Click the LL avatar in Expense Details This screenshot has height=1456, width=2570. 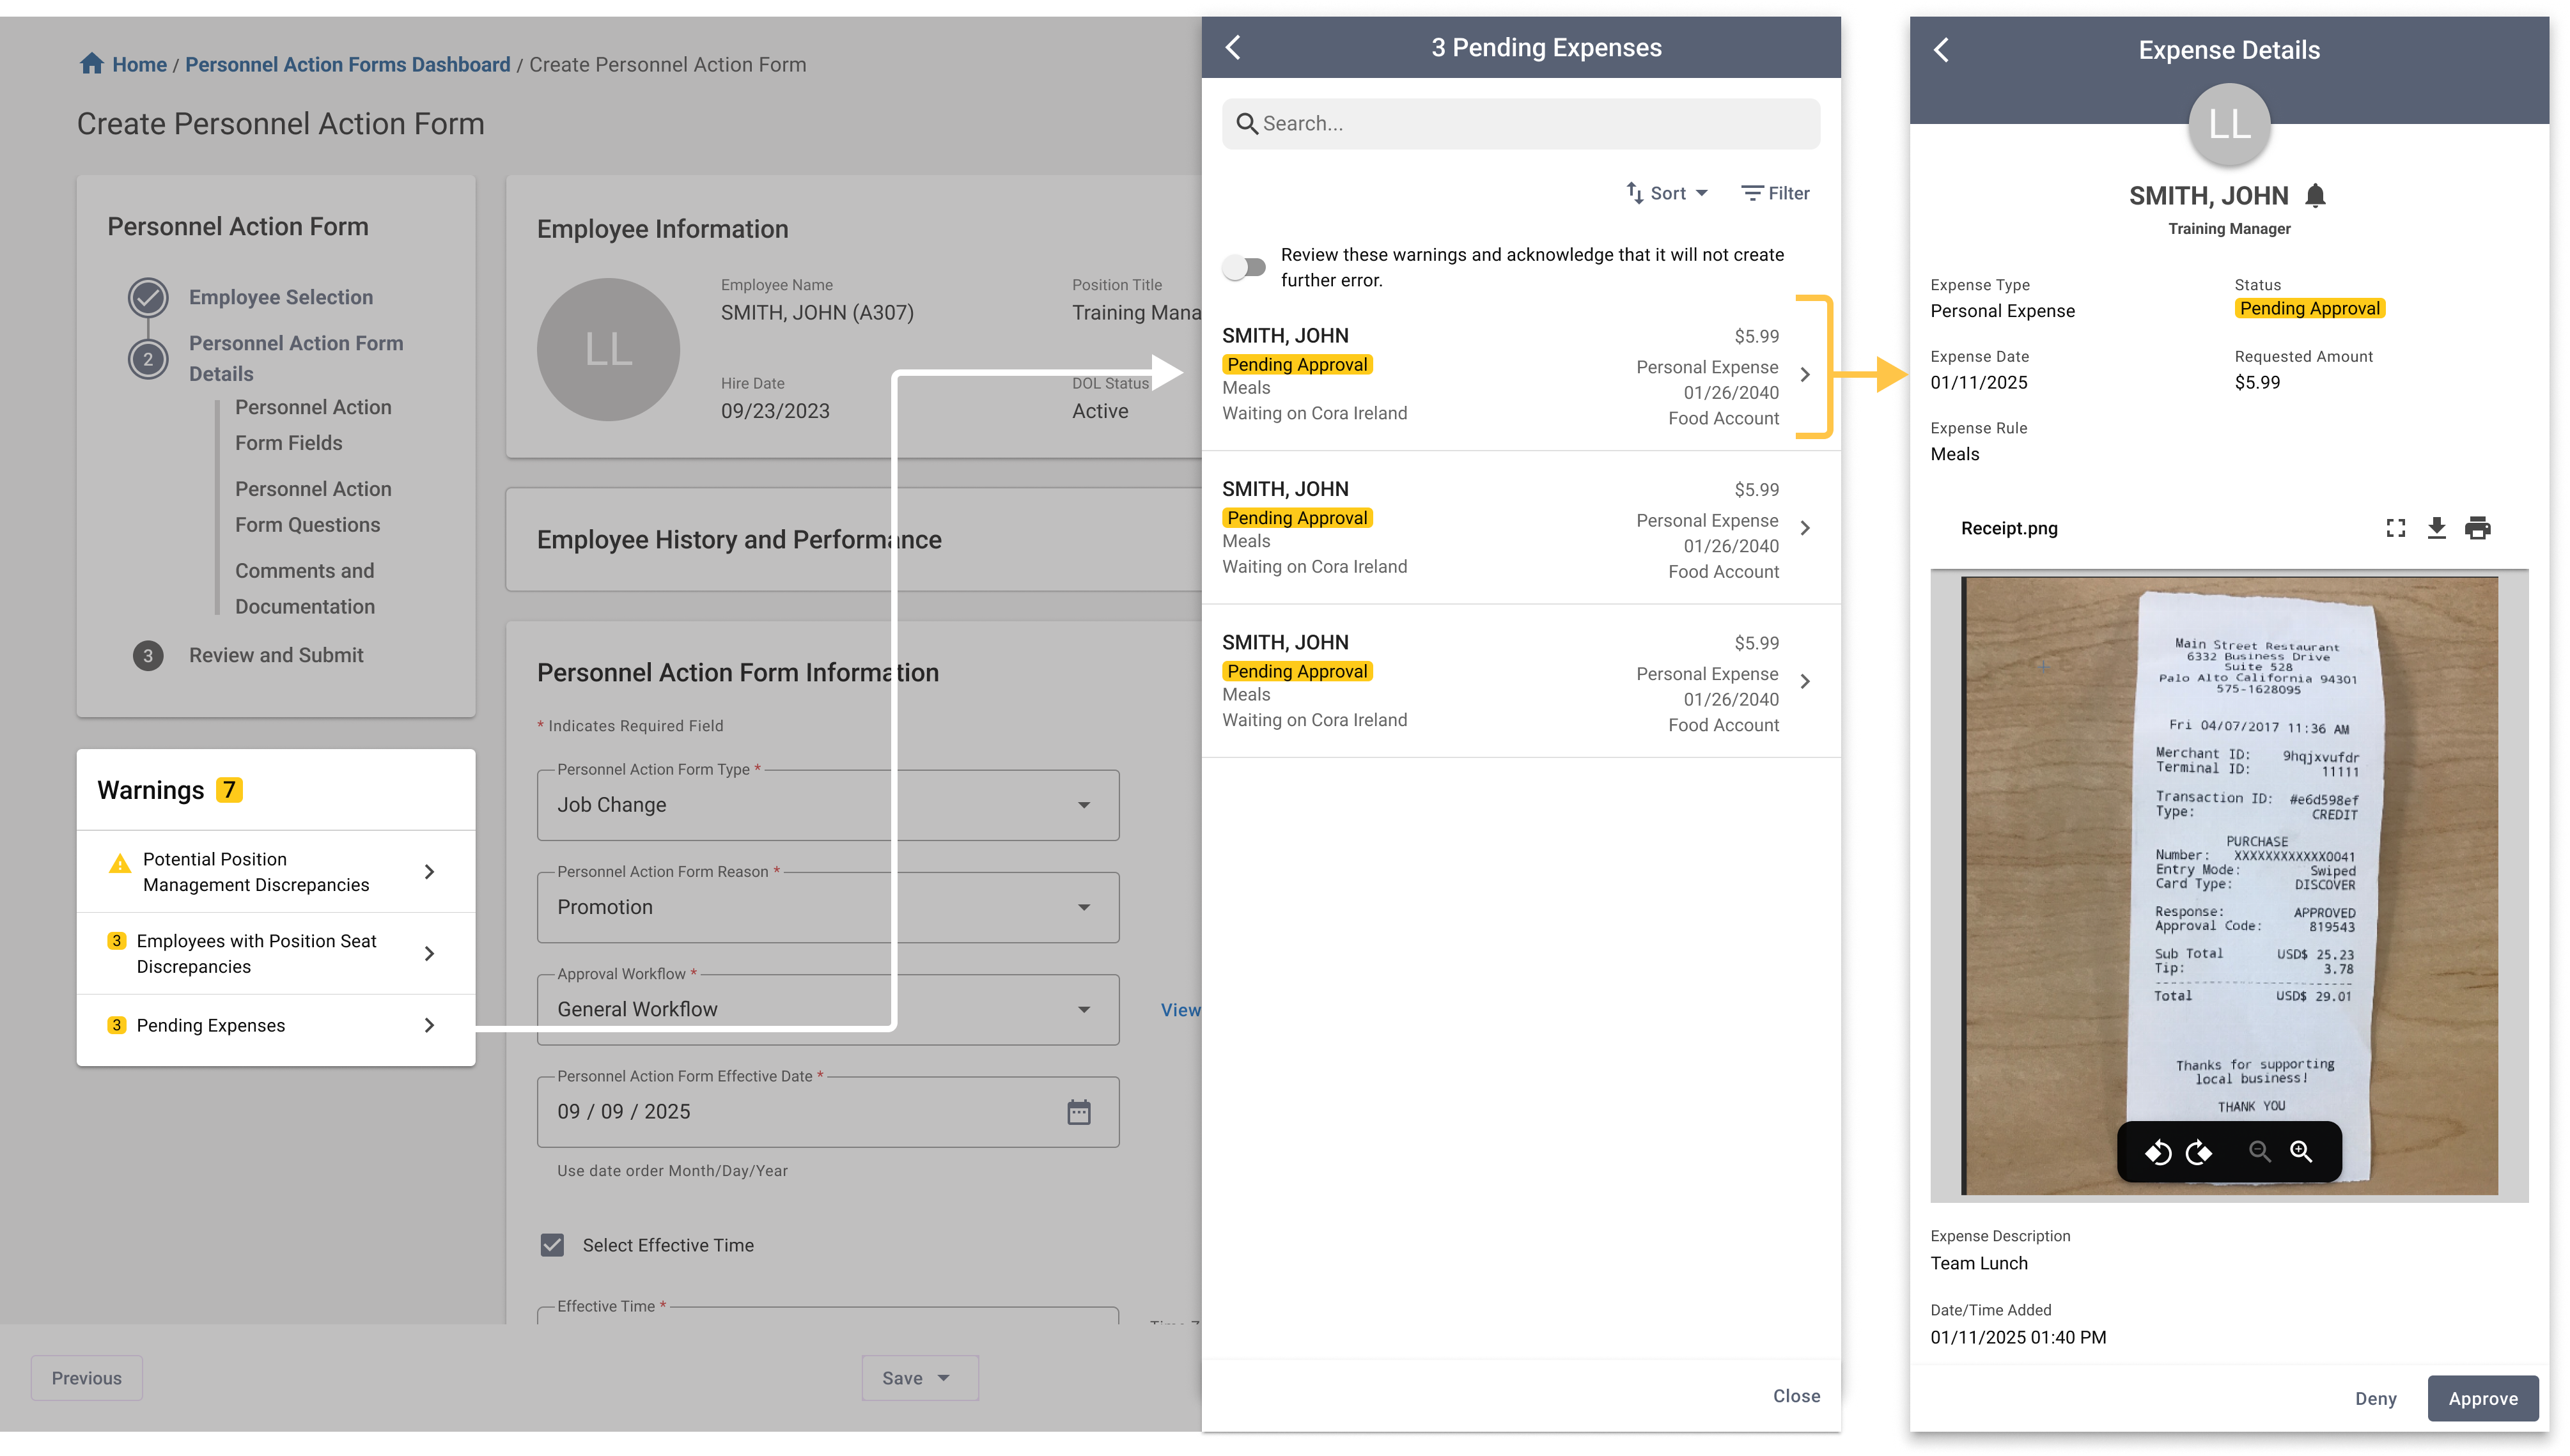pyautogui.click(x=2229, y=124)
